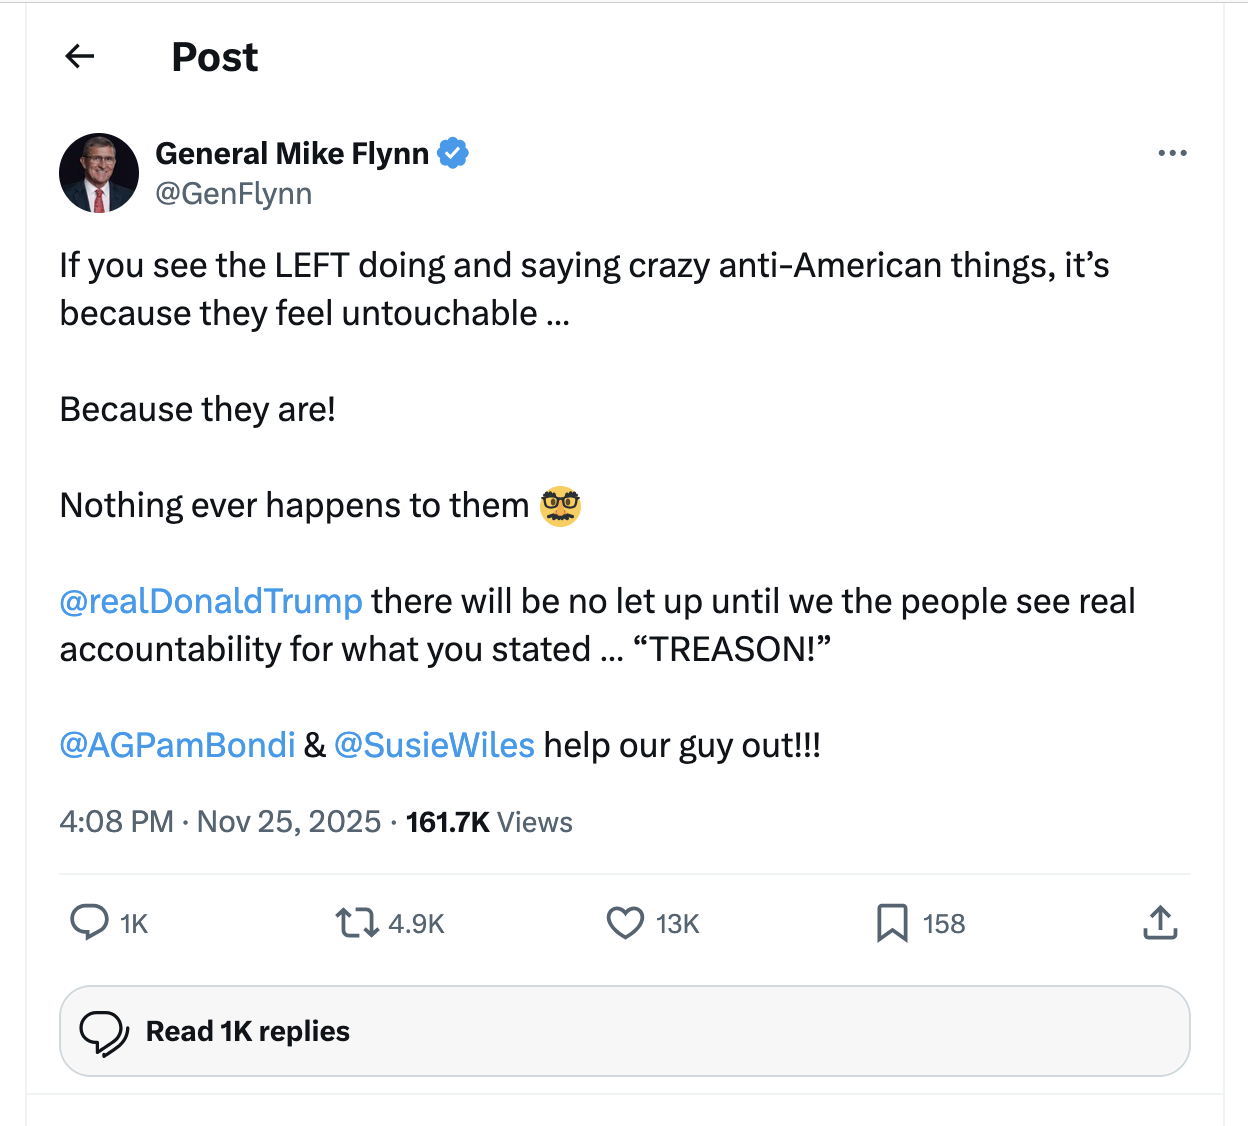This screenshot has height=1126, width=1248.
Task: Click the General Mike Flynn display name
Action: (292, 153)
